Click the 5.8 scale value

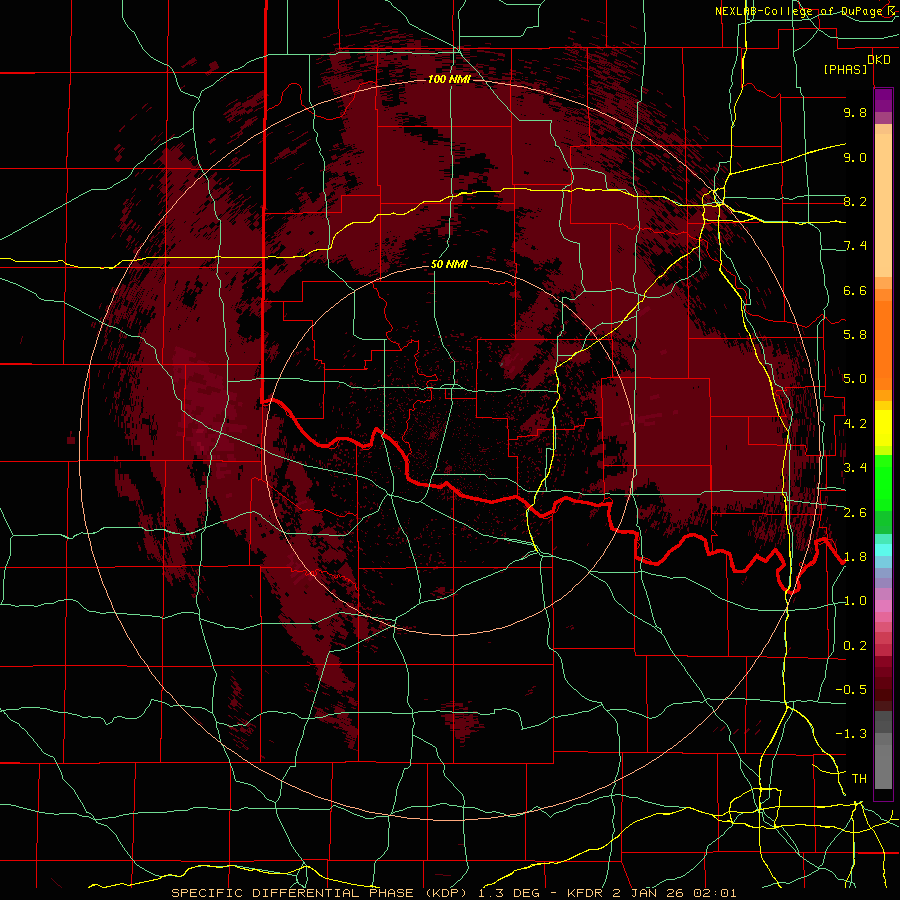tap(855, 335)
